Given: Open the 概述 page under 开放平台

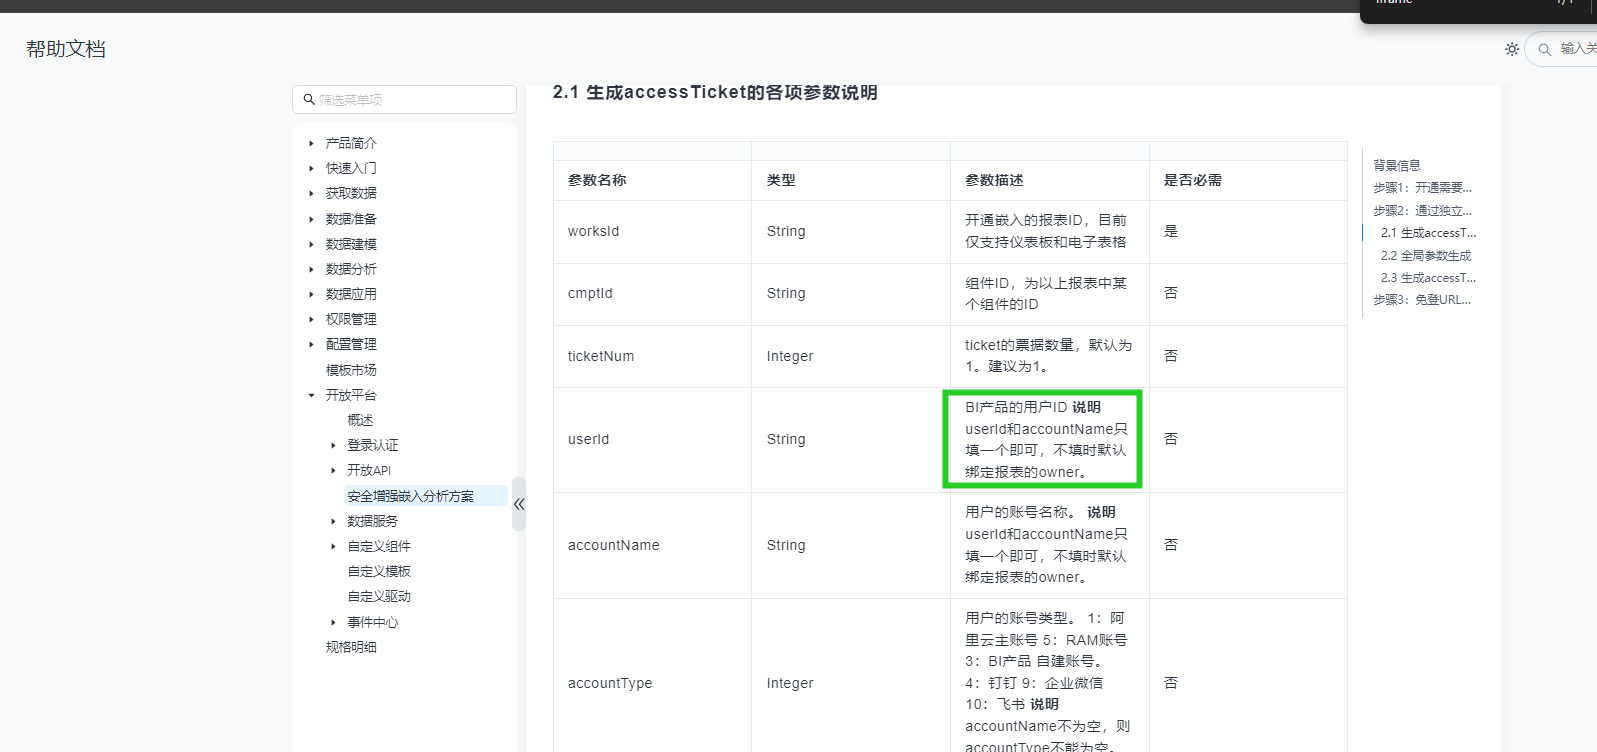Looking at the screenshot, I should pos(360,421).
